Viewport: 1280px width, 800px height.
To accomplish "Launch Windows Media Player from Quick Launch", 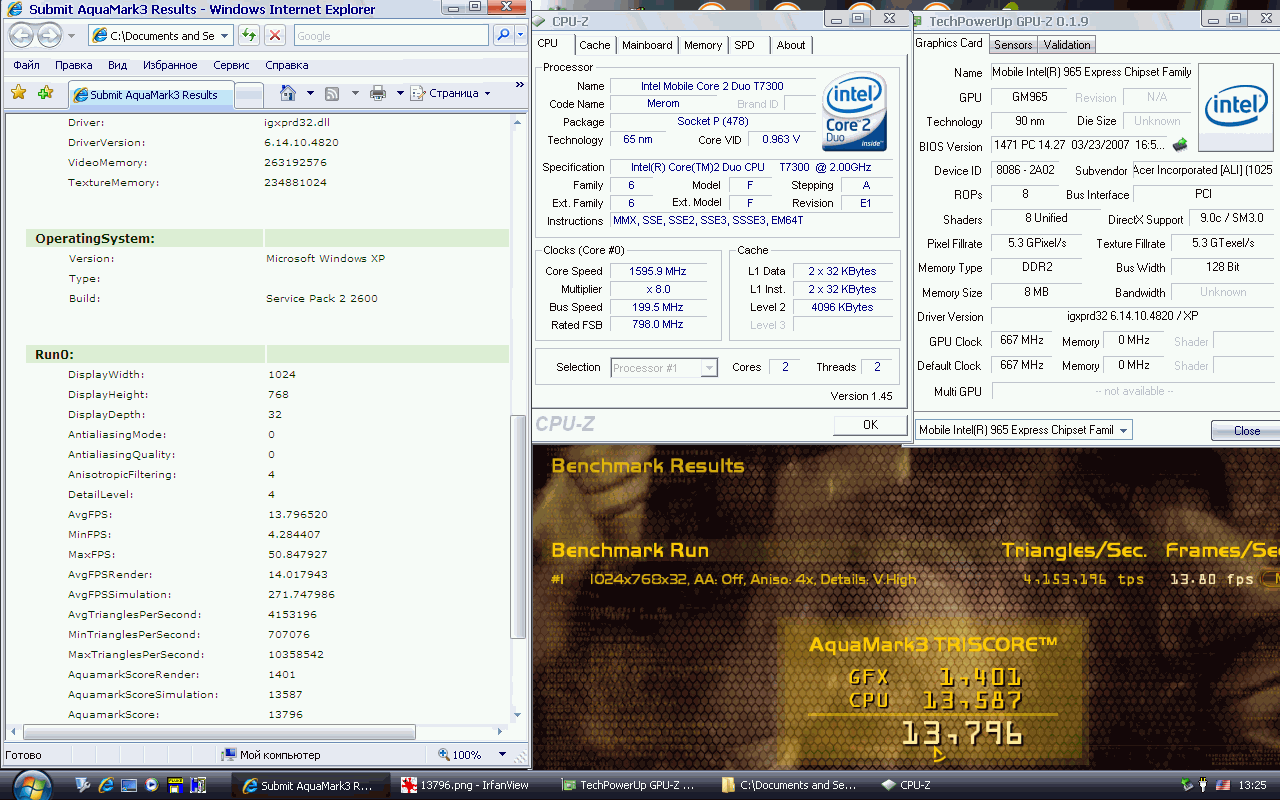I will (x=151, y=785).
